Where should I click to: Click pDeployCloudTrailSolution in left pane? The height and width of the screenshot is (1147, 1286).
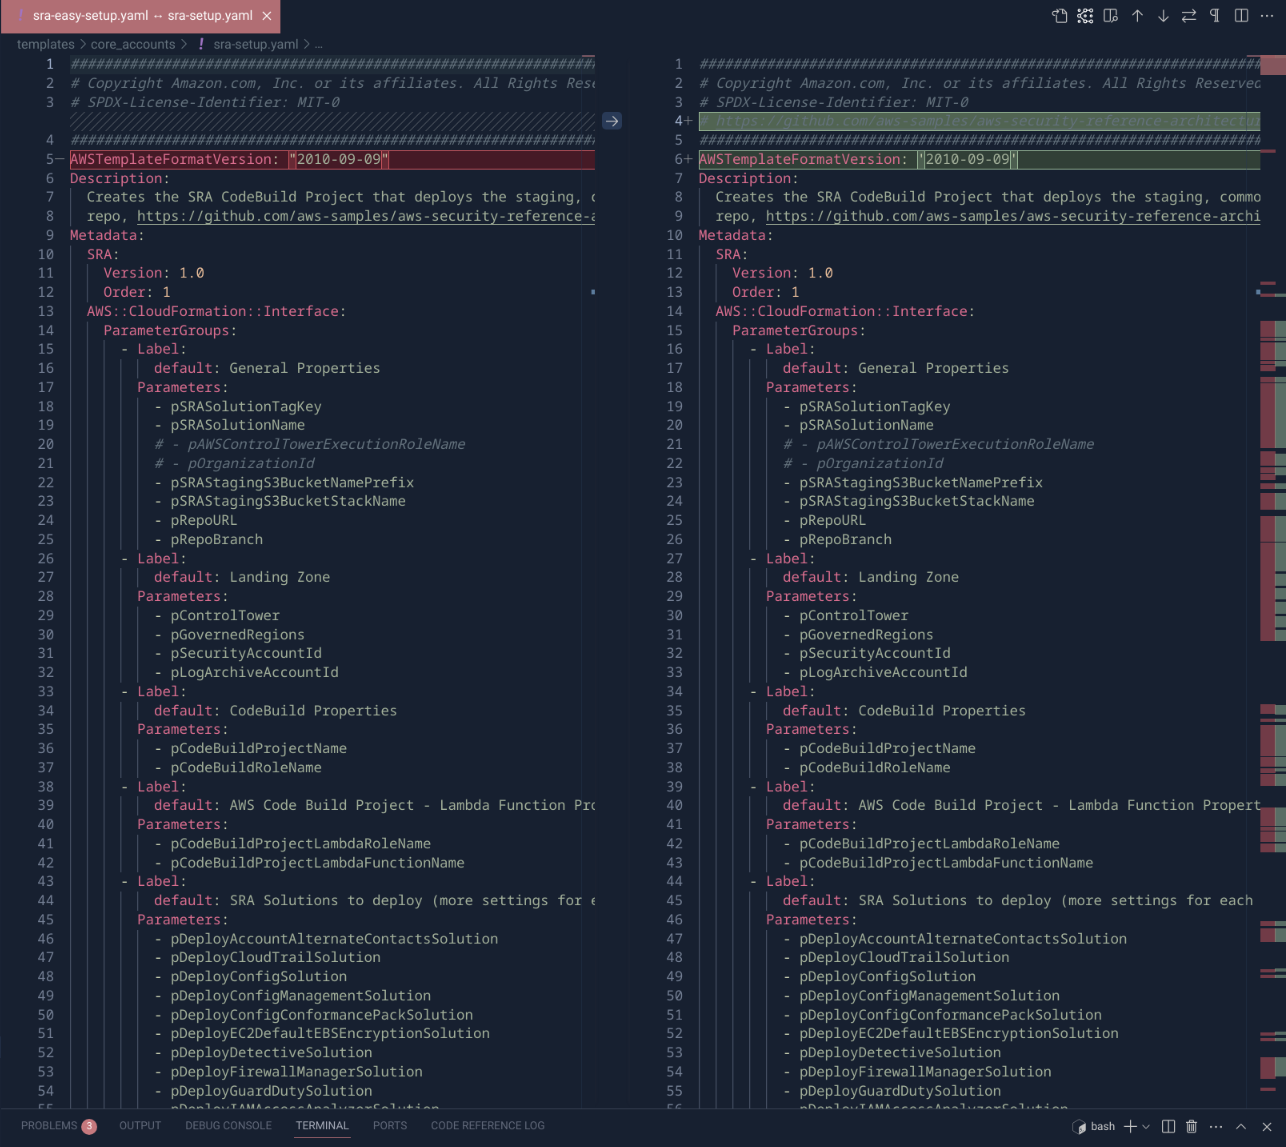[x=276, y=957]
